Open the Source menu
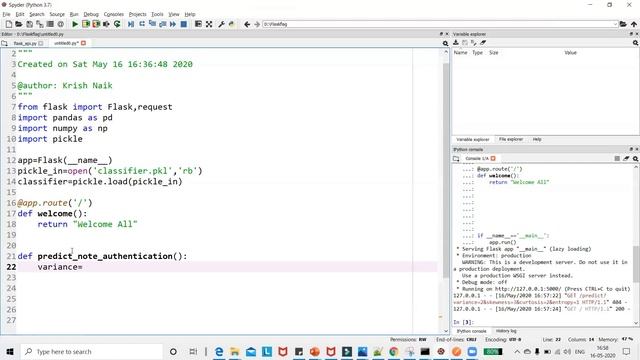The image size is (640, 360). click(57, 14)
